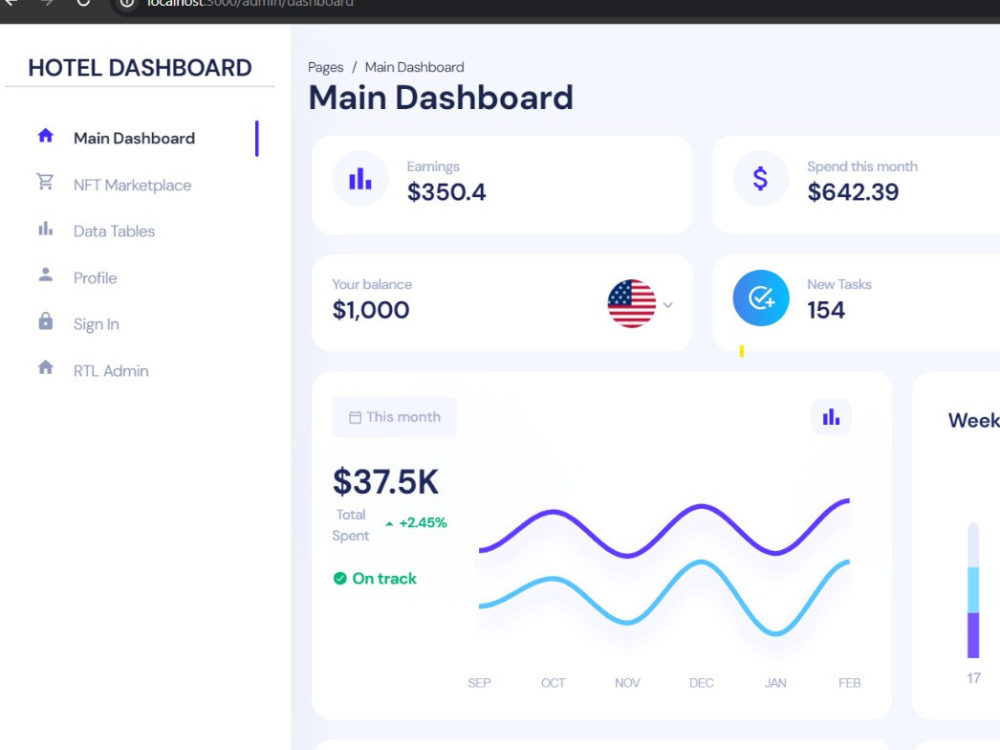
Task: Click the home icon beside Main Dashboard
Action: 45,135
